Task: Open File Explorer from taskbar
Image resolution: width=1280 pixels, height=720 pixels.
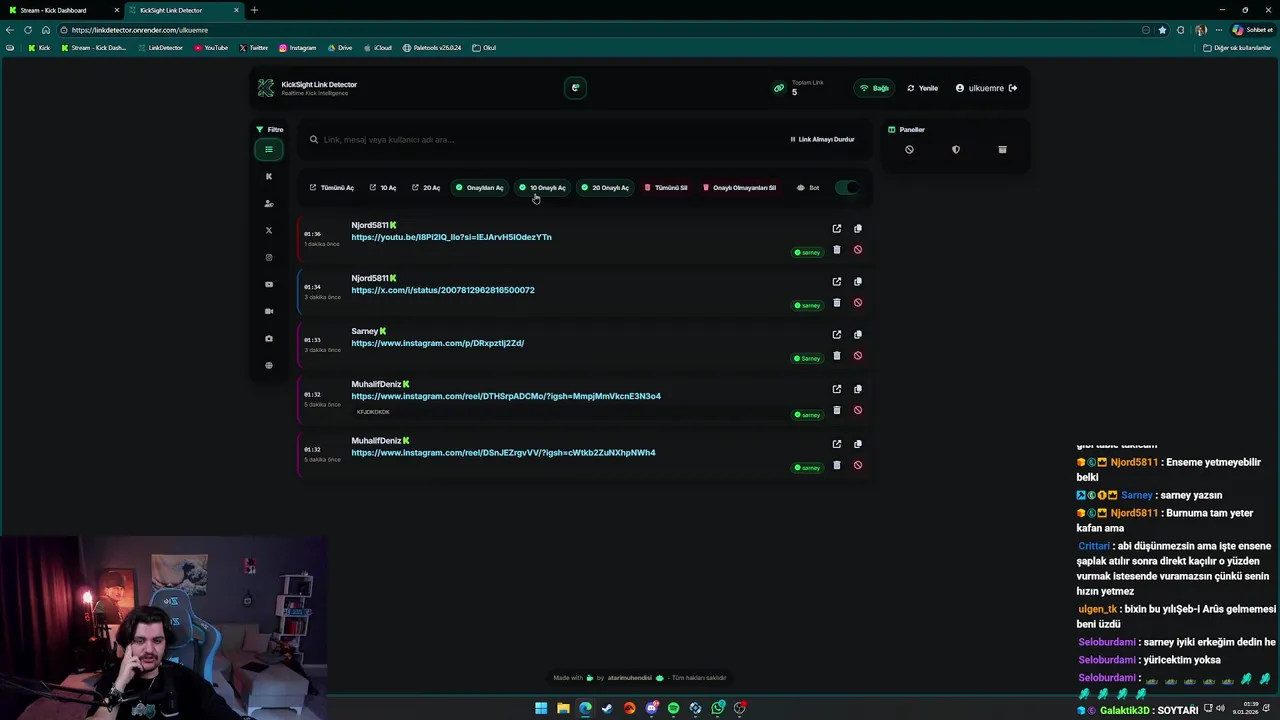Action: [x=563, y=708]
